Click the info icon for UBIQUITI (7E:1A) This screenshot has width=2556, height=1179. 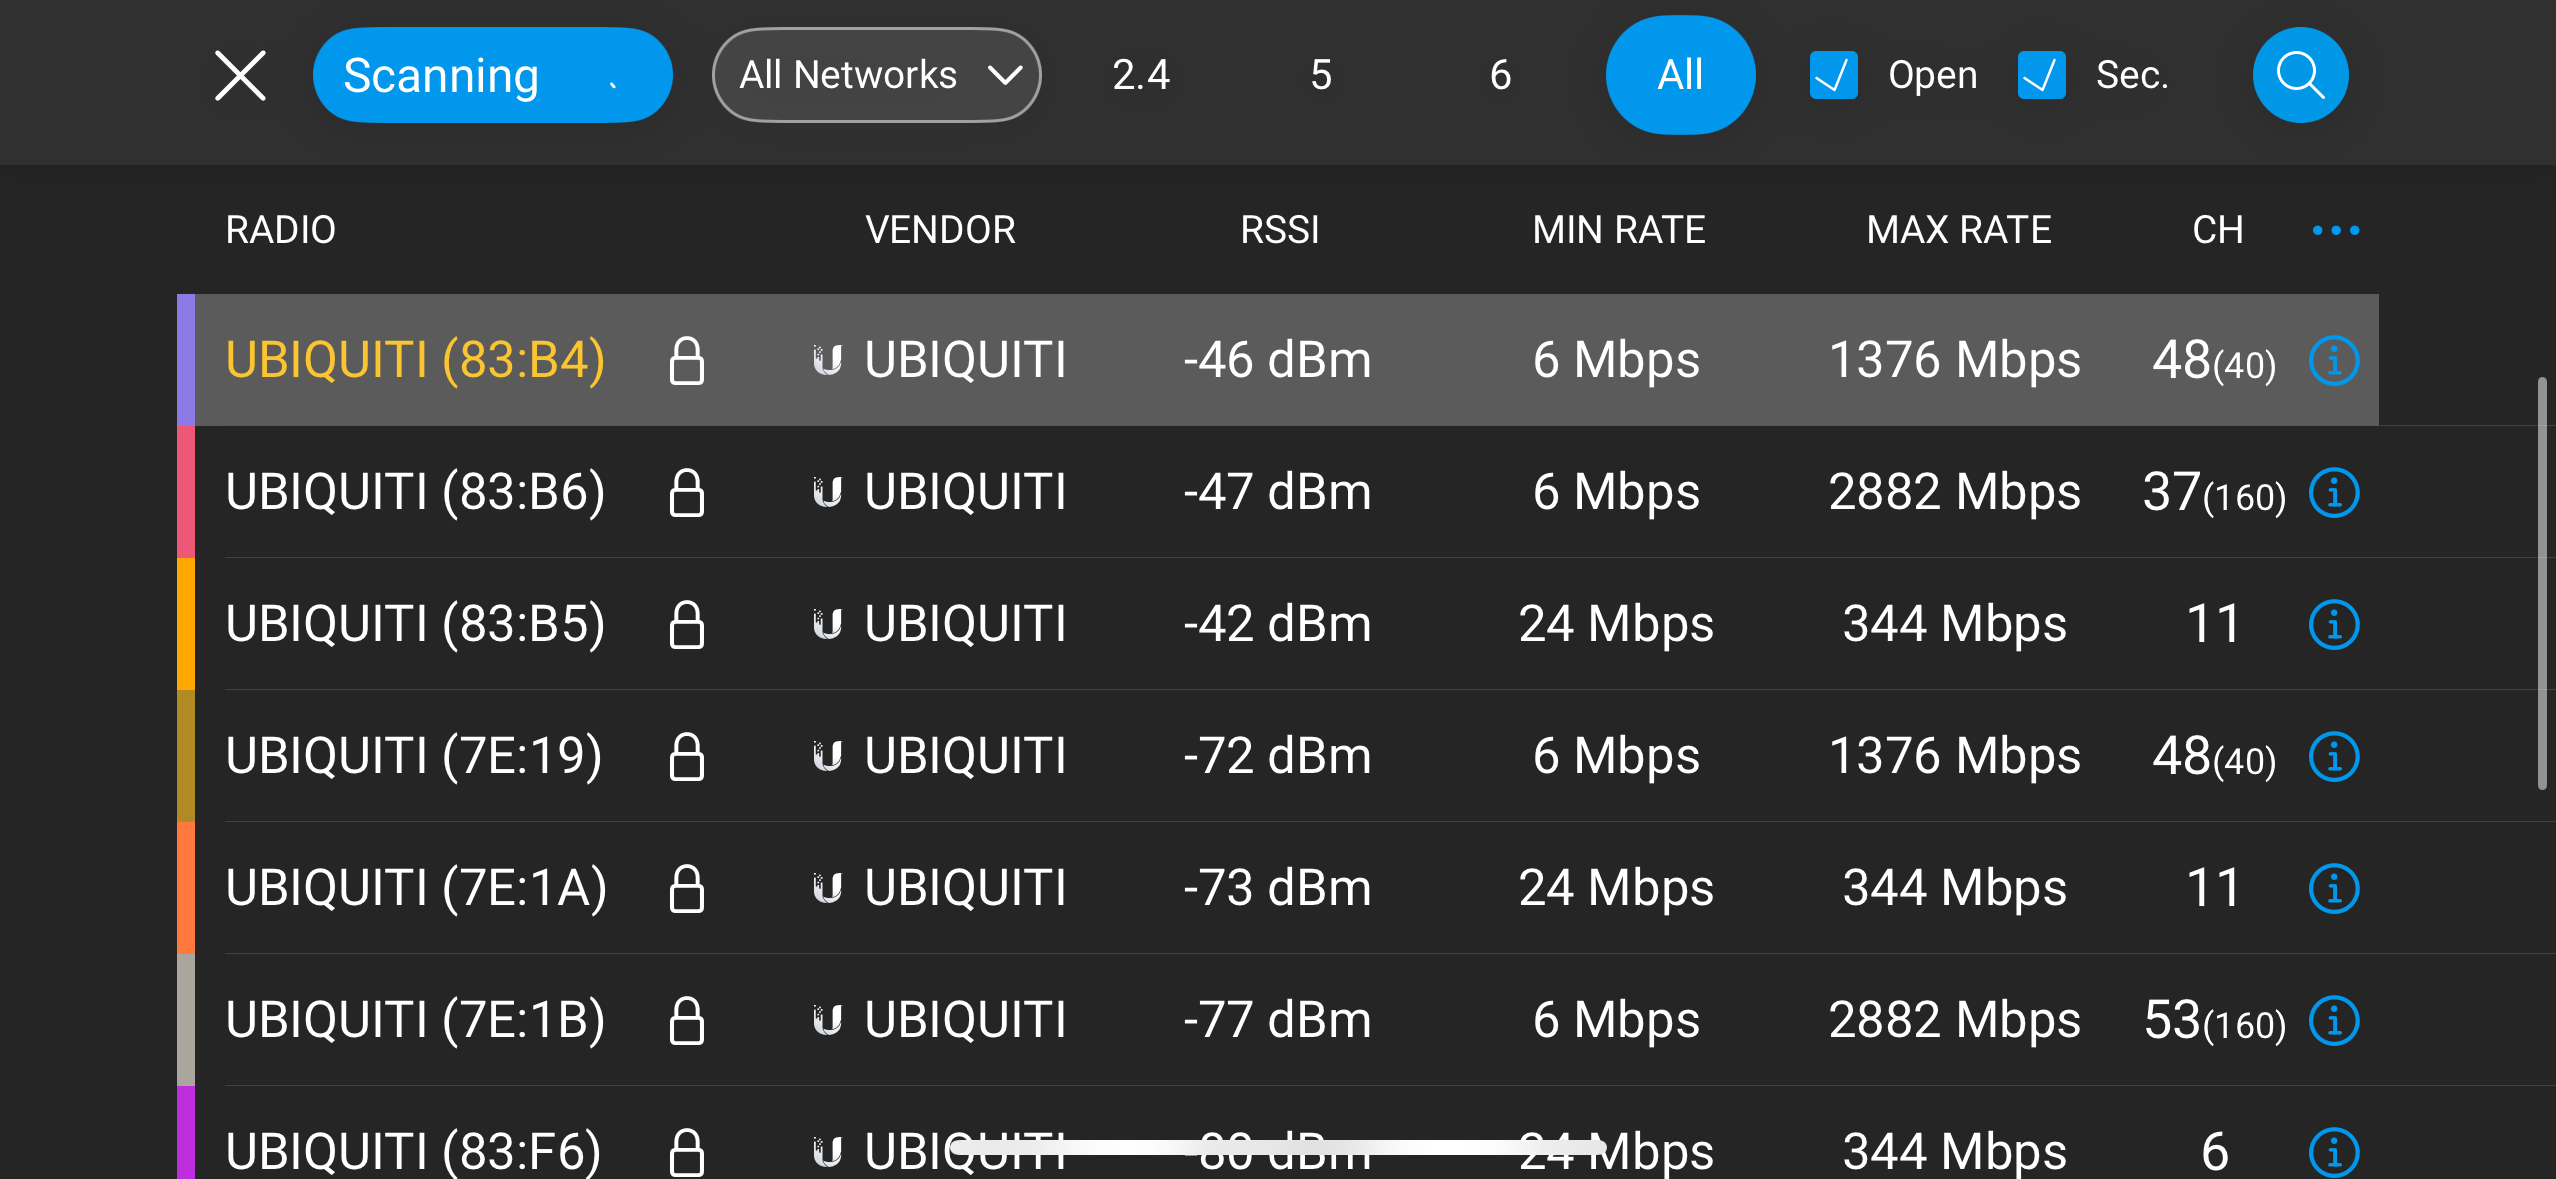pos(2333,888)
